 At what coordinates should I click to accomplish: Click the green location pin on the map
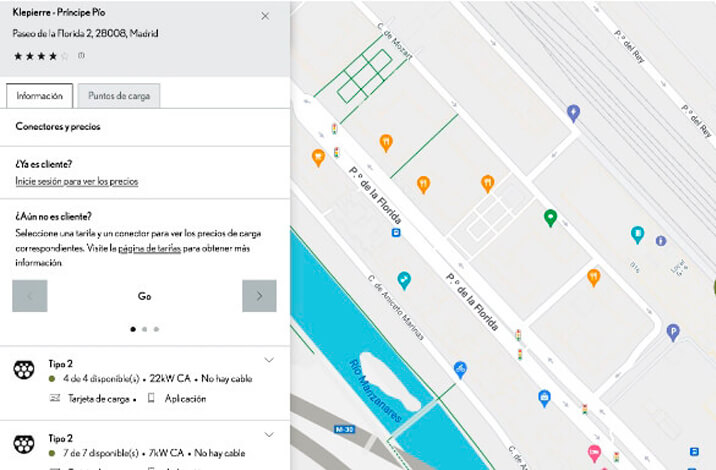[551, 218]
